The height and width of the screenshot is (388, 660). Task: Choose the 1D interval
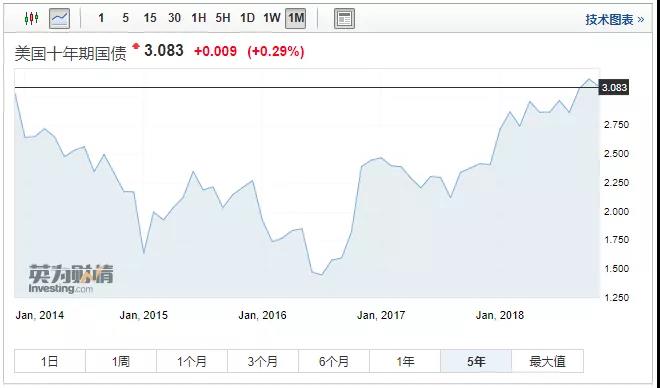point(248,18)
